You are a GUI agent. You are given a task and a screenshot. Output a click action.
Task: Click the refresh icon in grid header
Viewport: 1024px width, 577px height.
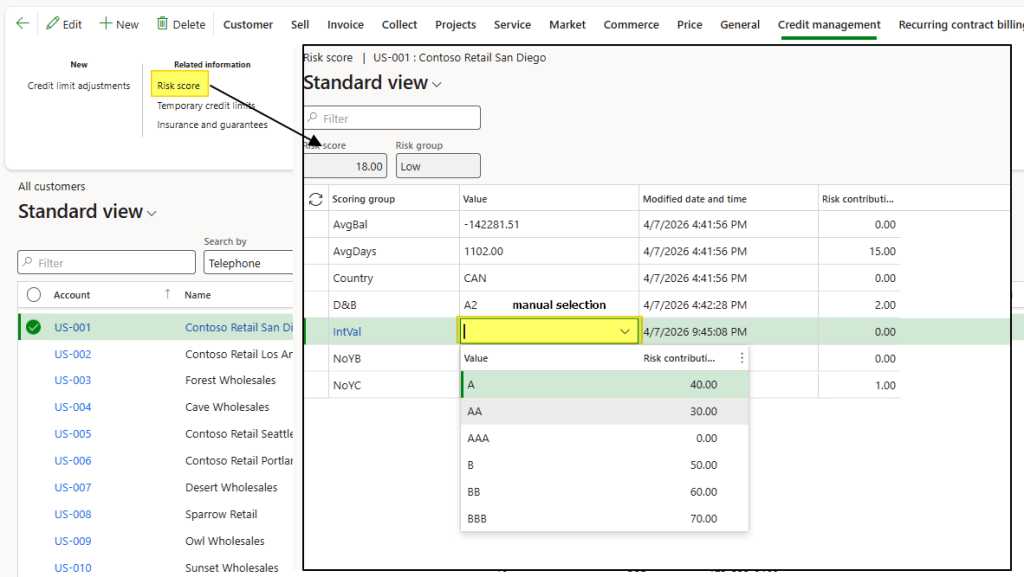point(316,199)
